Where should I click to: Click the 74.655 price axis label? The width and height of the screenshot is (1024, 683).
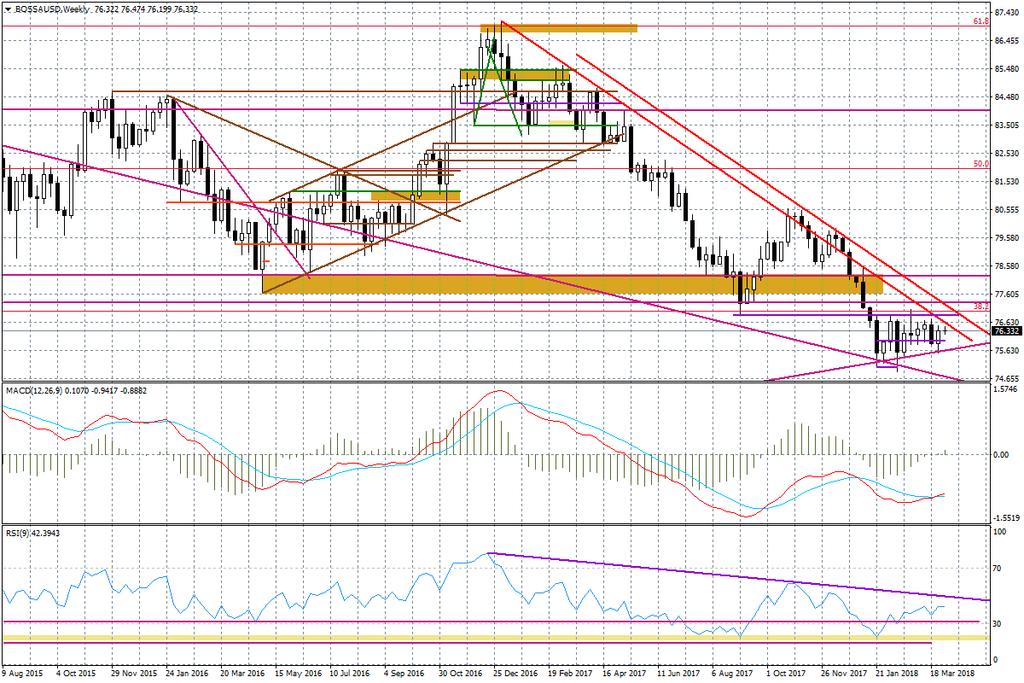pyautogui.click(x=1007, y=379)
